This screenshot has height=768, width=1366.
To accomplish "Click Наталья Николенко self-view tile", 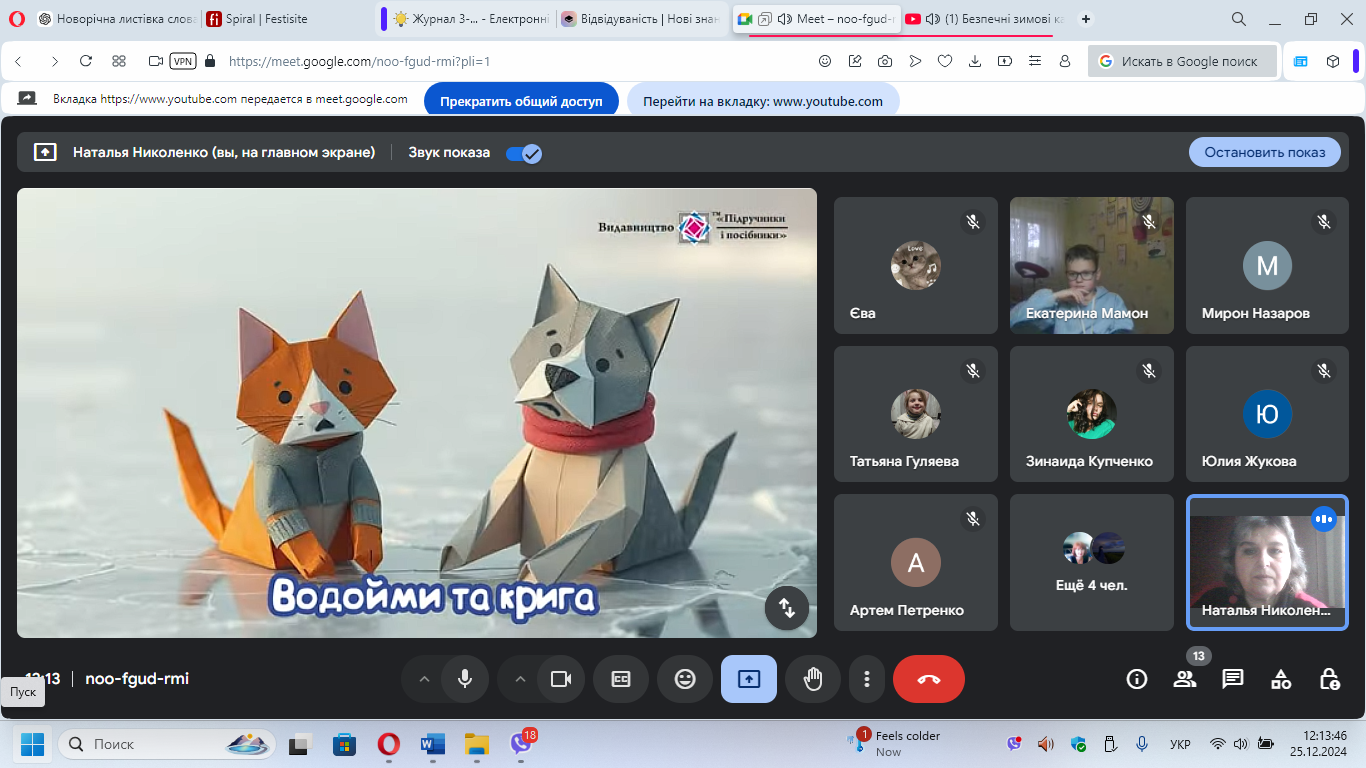I will click(1268, 562).
